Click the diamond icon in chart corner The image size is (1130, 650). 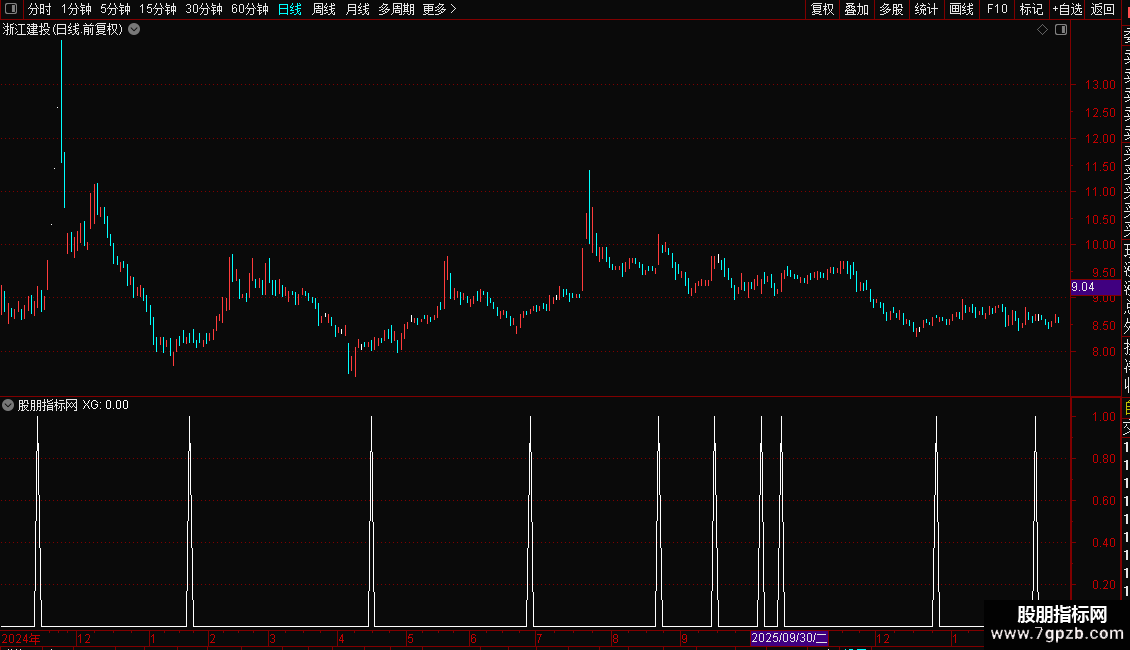click(x=1042, y=30)
